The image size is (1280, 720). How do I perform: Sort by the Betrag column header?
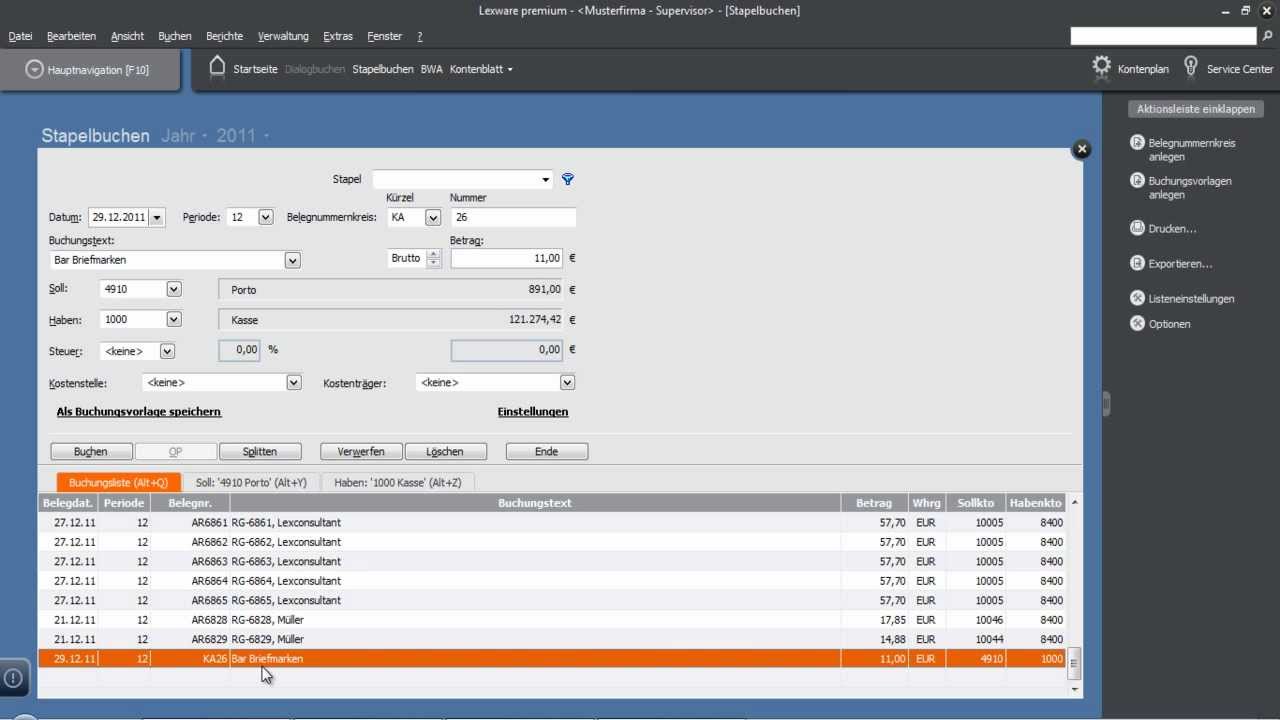click(874, 503)
